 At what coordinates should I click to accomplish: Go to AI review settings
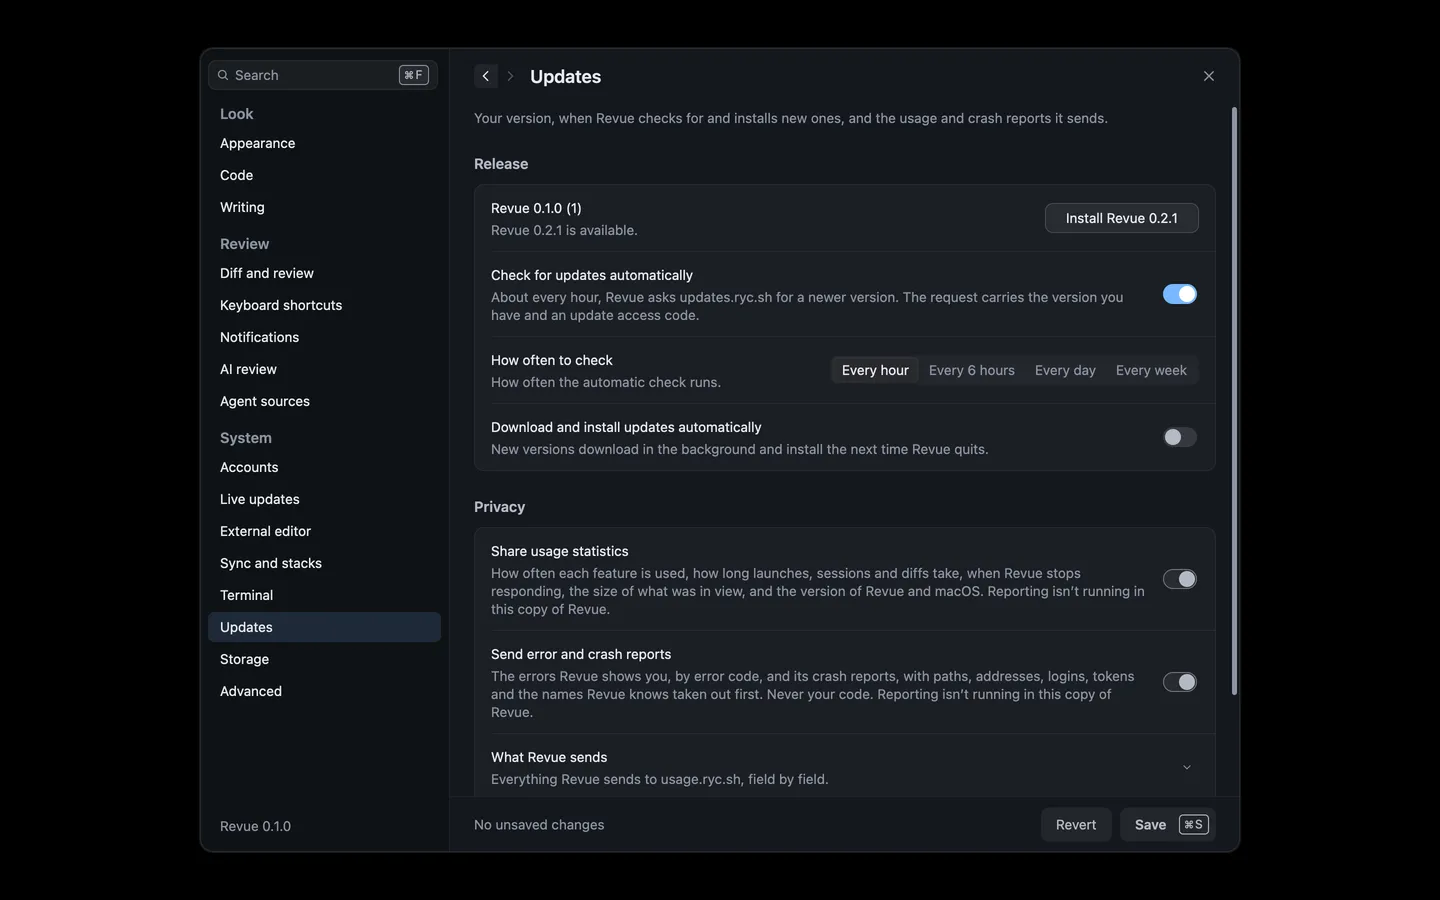pyautogui.click(x=324, y=369)
